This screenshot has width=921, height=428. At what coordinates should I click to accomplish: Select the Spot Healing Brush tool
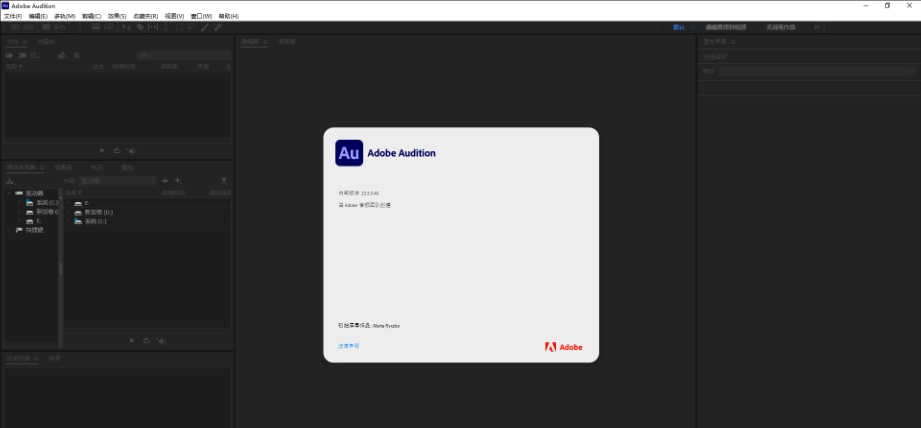[x=217, y=27]
